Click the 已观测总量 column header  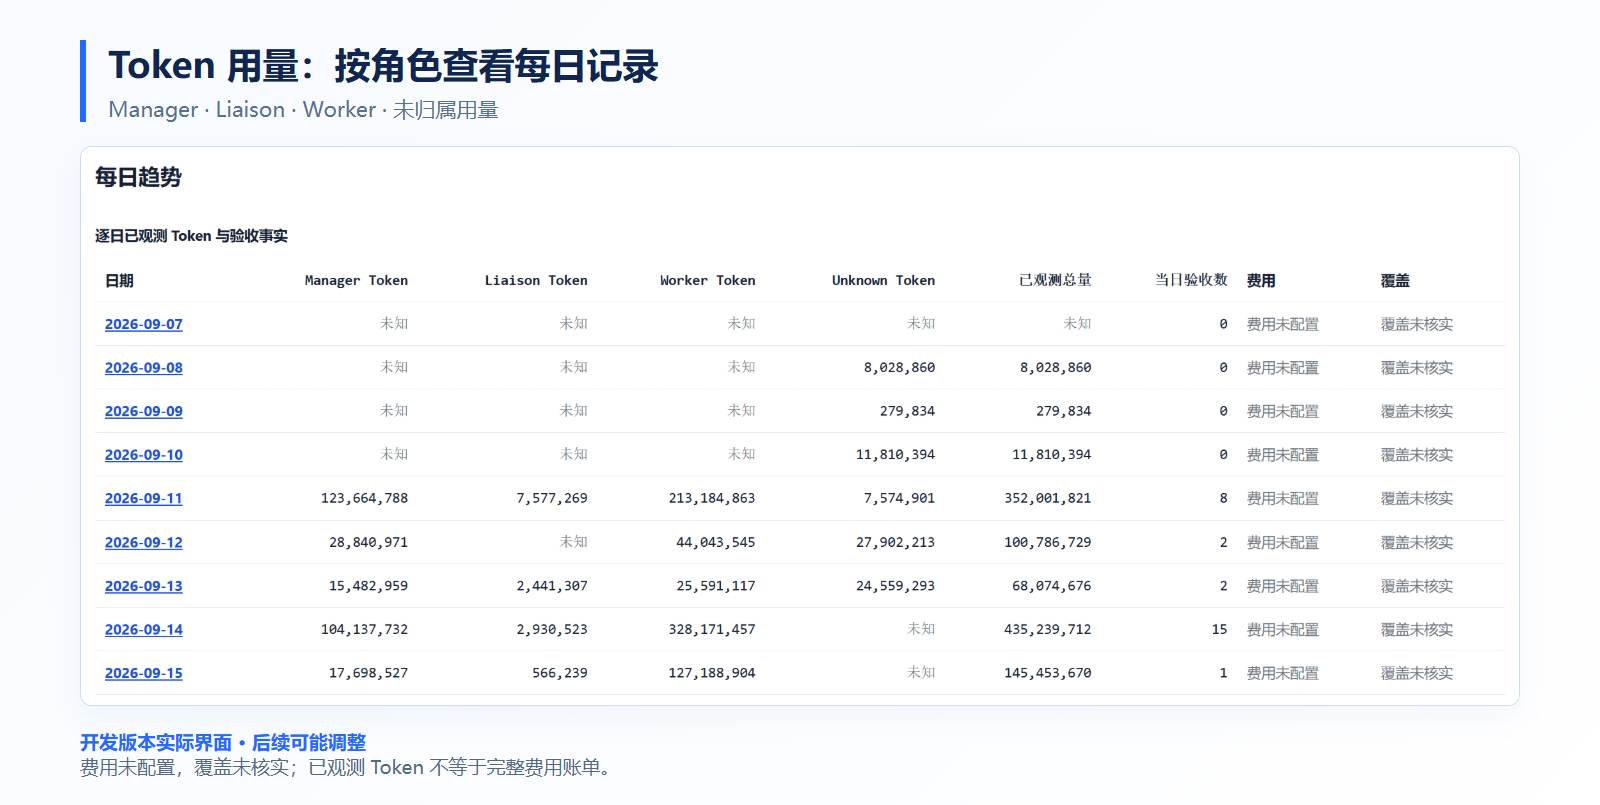coord(1056,280)
